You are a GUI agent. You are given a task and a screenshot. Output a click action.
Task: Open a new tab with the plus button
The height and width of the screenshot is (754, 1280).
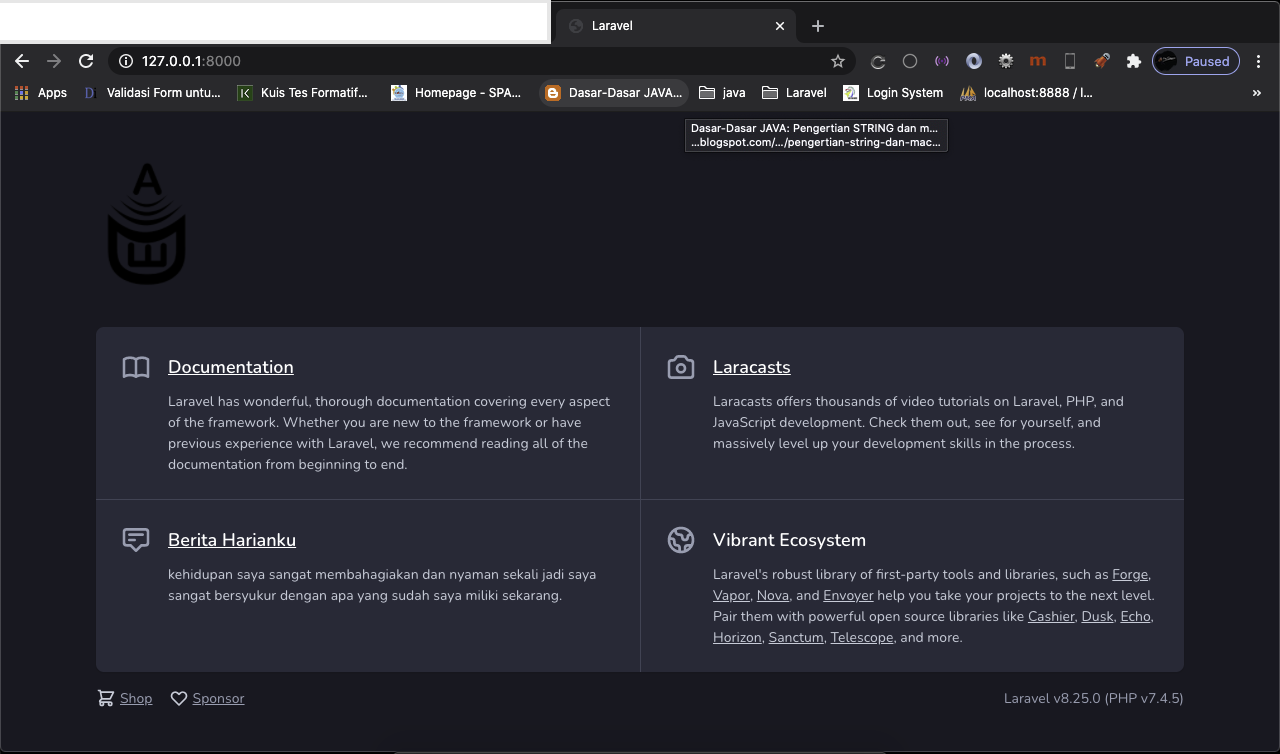point(818,26)
